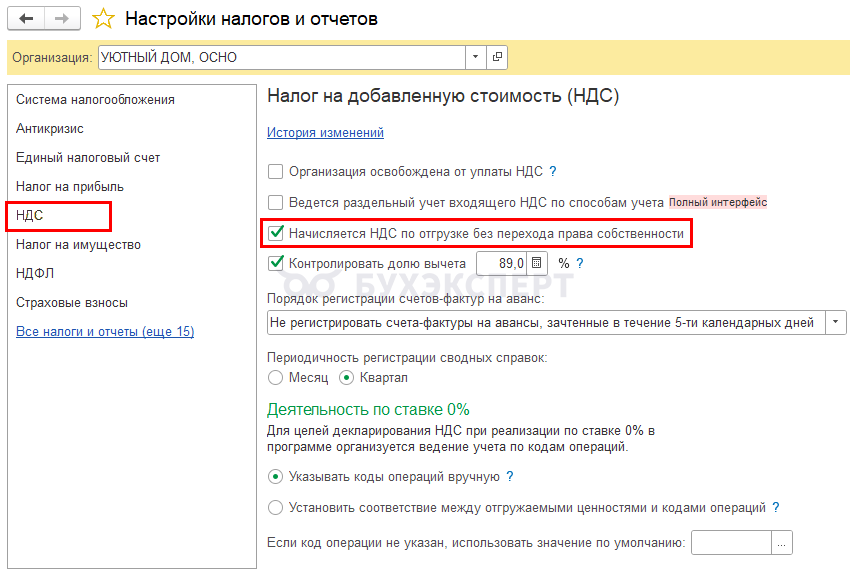Image resolution: width=850 pixels, height=571 pixels.
Task: Select Месяц periodicity radio button
Action: click(275, 377)
